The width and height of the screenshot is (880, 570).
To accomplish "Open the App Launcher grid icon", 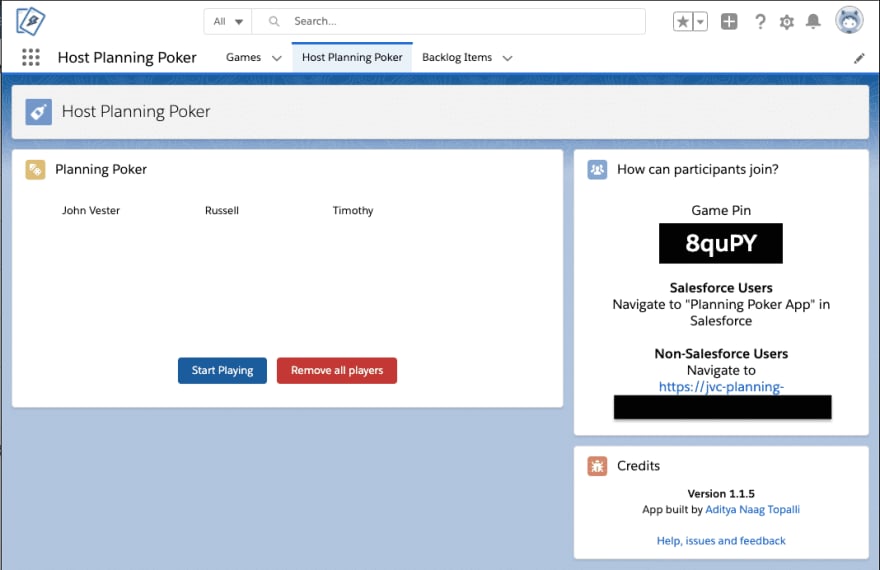I will [31, 57].
